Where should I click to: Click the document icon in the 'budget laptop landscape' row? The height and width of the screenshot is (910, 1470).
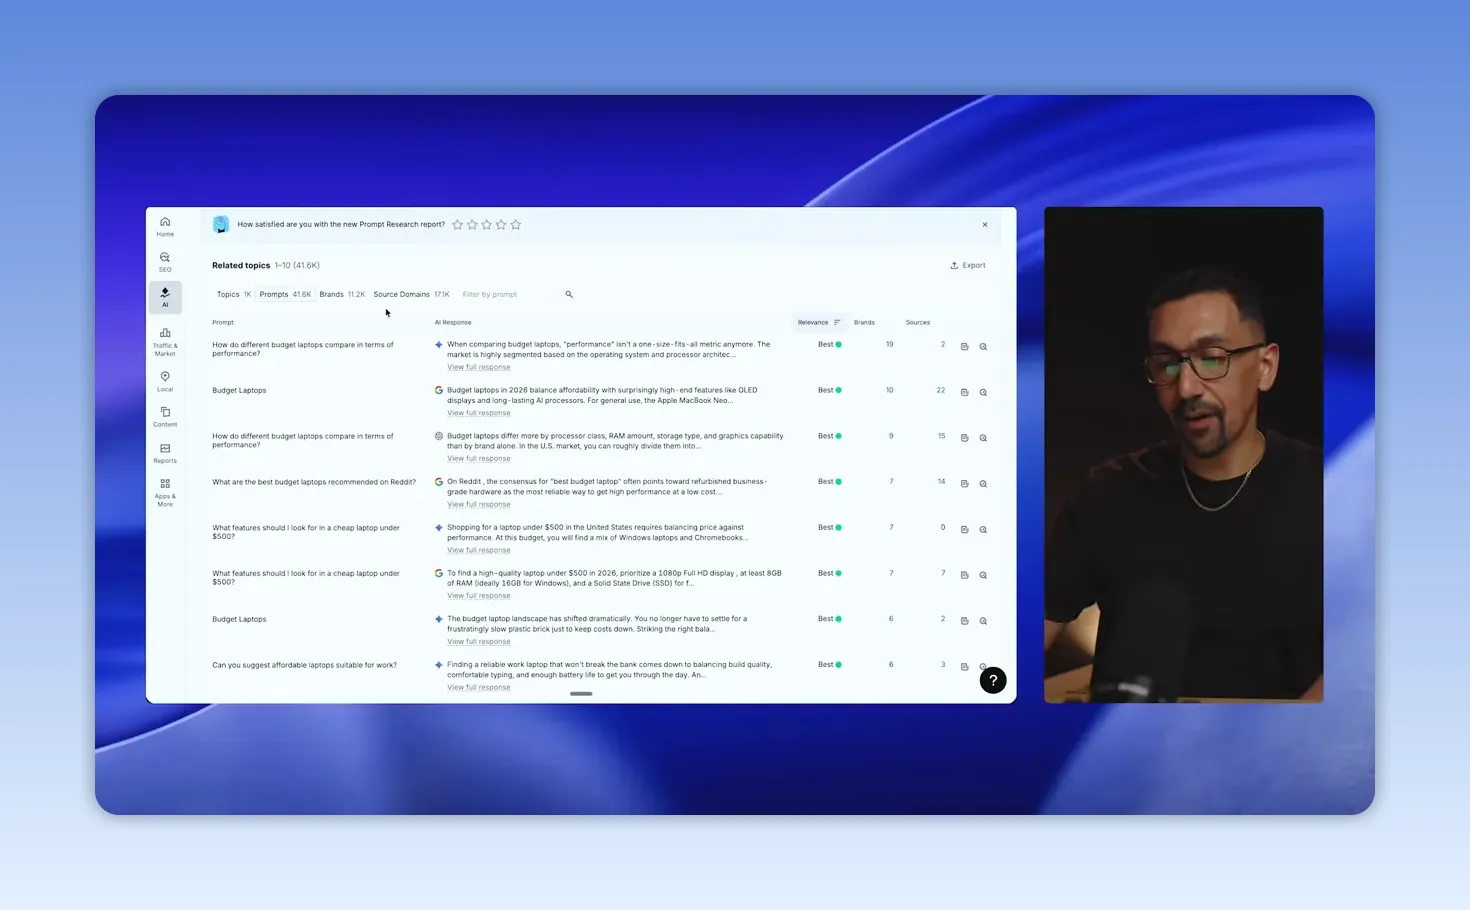965,621
